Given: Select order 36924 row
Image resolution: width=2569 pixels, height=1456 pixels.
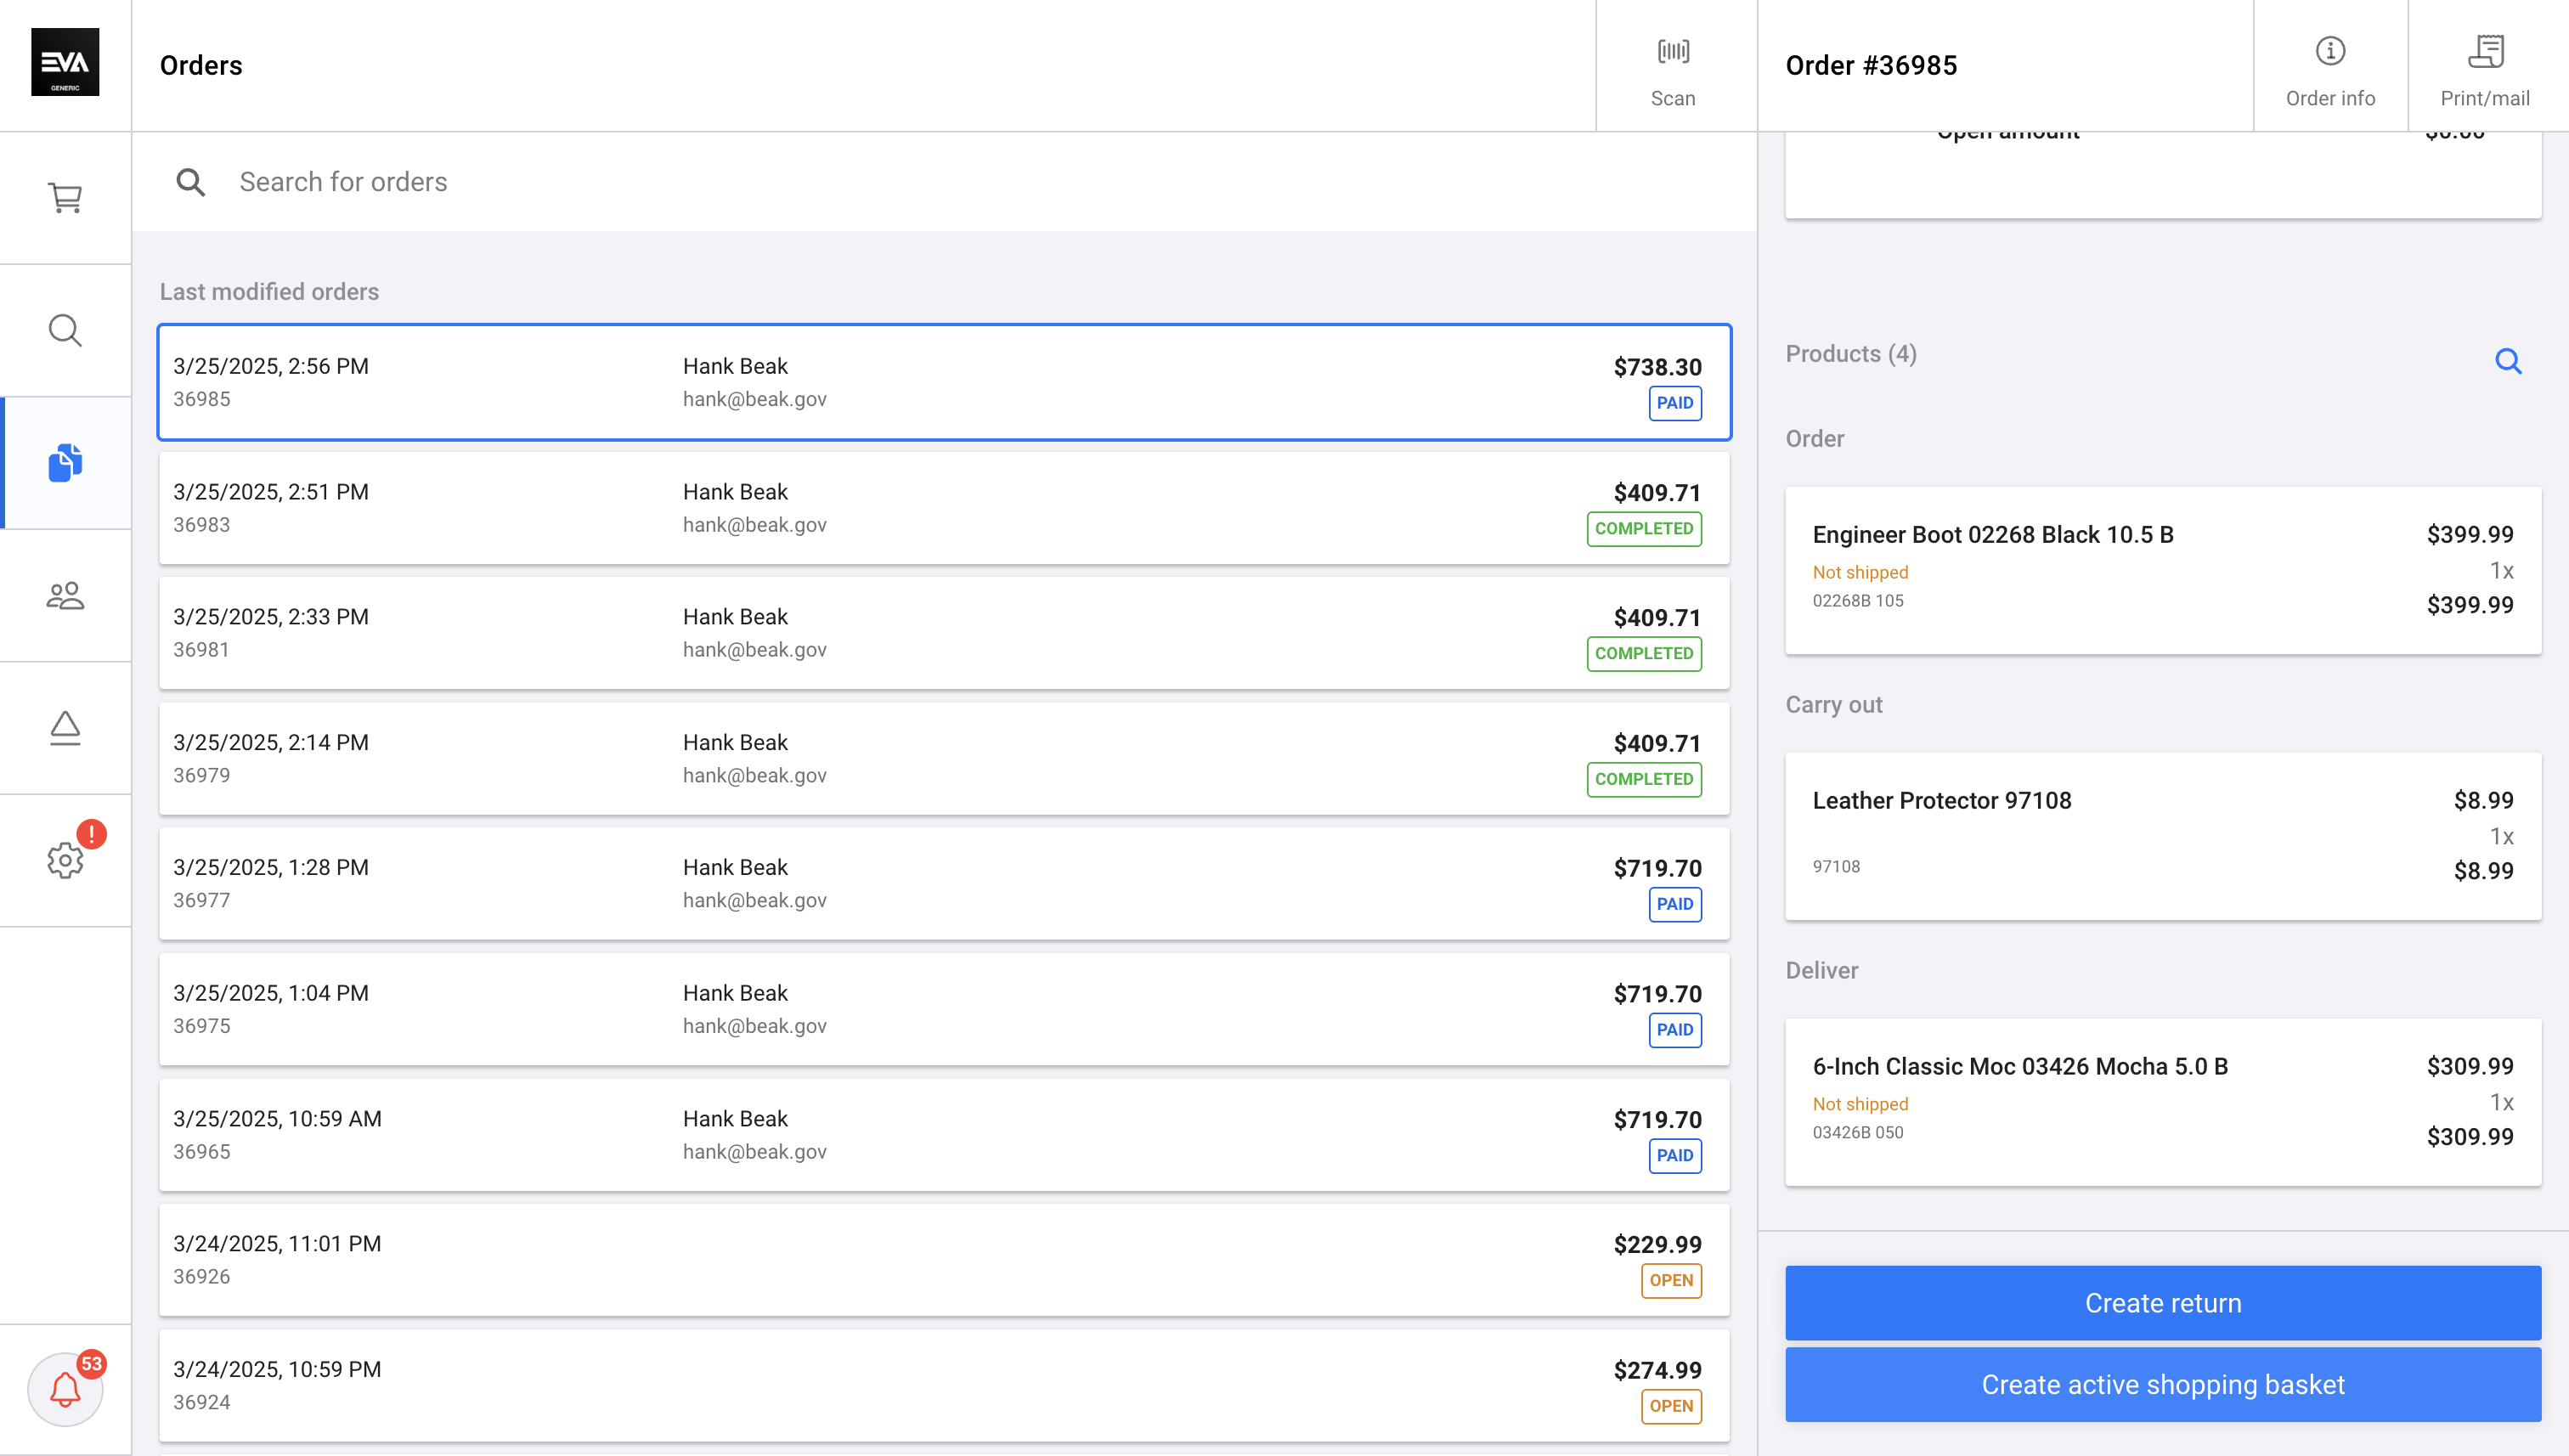Looking at the screenshot, I should [944, 1385].
